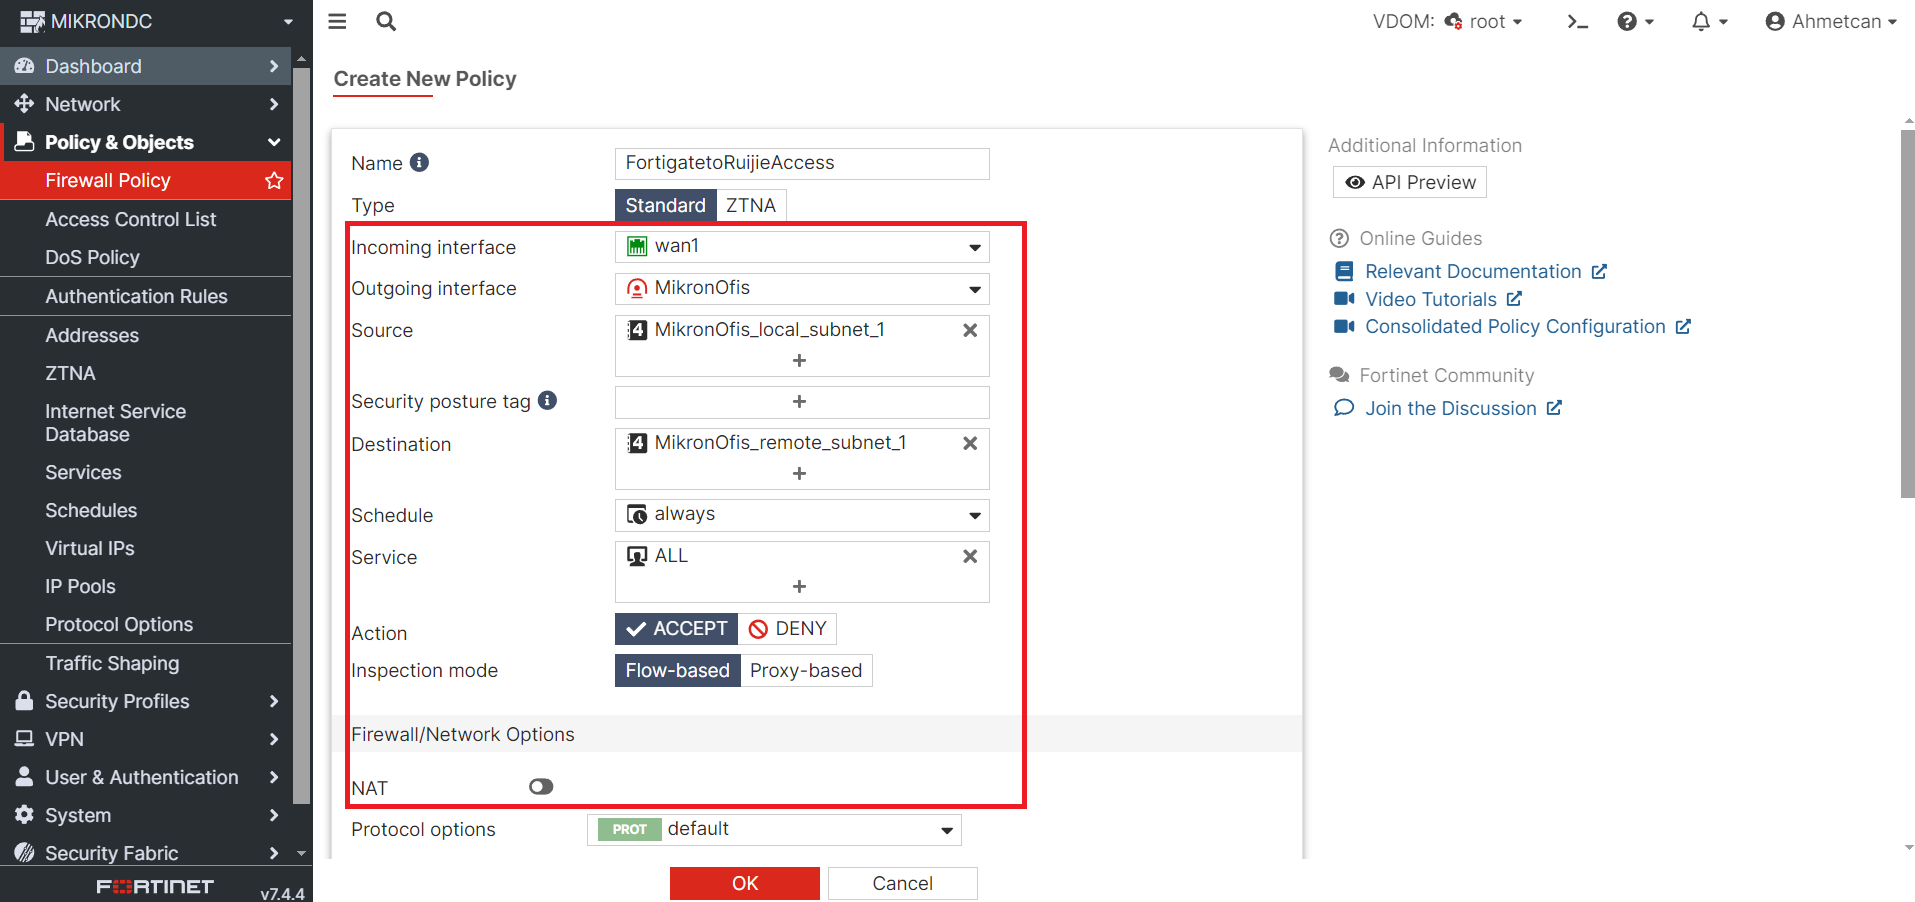Add another Destination entry with plus

pos(799,473)
